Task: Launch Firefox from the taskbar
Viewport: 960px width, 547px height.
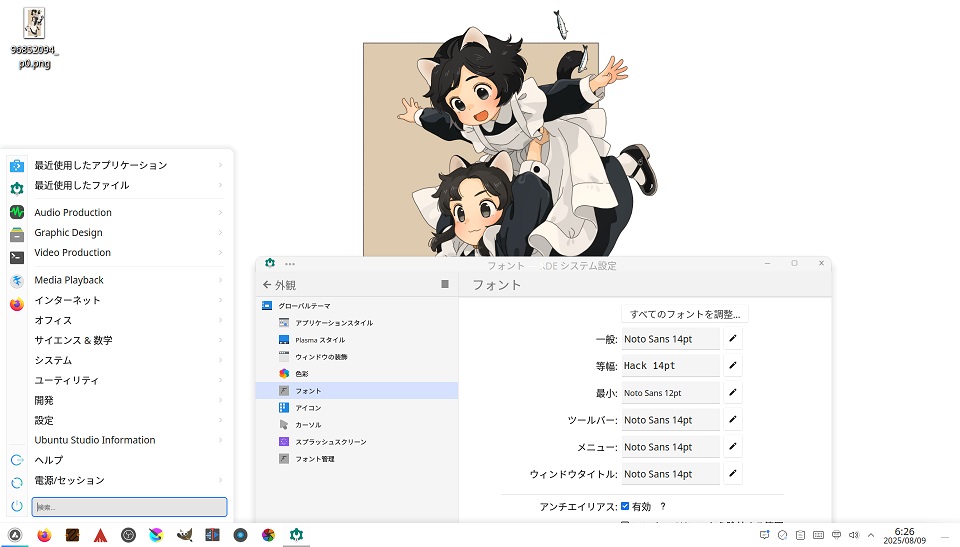Action: click(x=44, y=535)
